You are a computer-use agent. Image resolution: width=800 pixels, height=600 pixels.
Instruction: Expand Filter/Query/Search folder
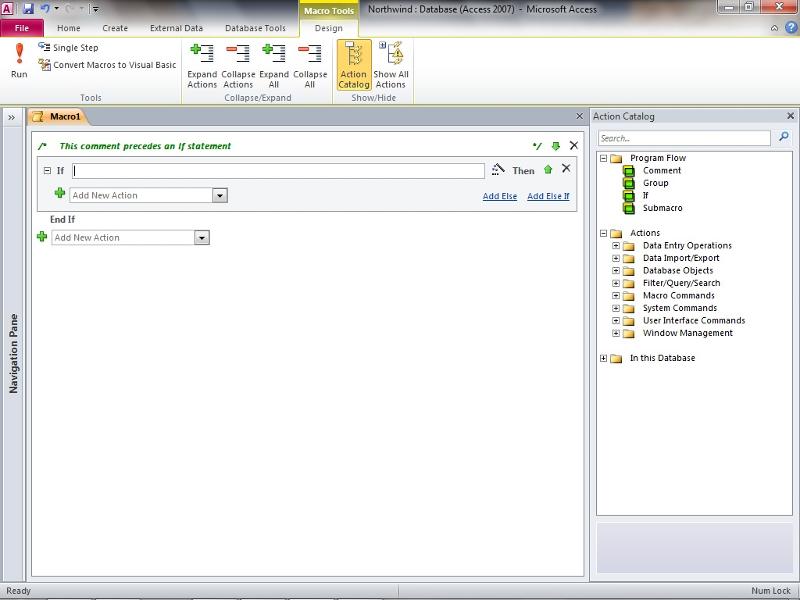pyautogui.click(x=616, y=283)
